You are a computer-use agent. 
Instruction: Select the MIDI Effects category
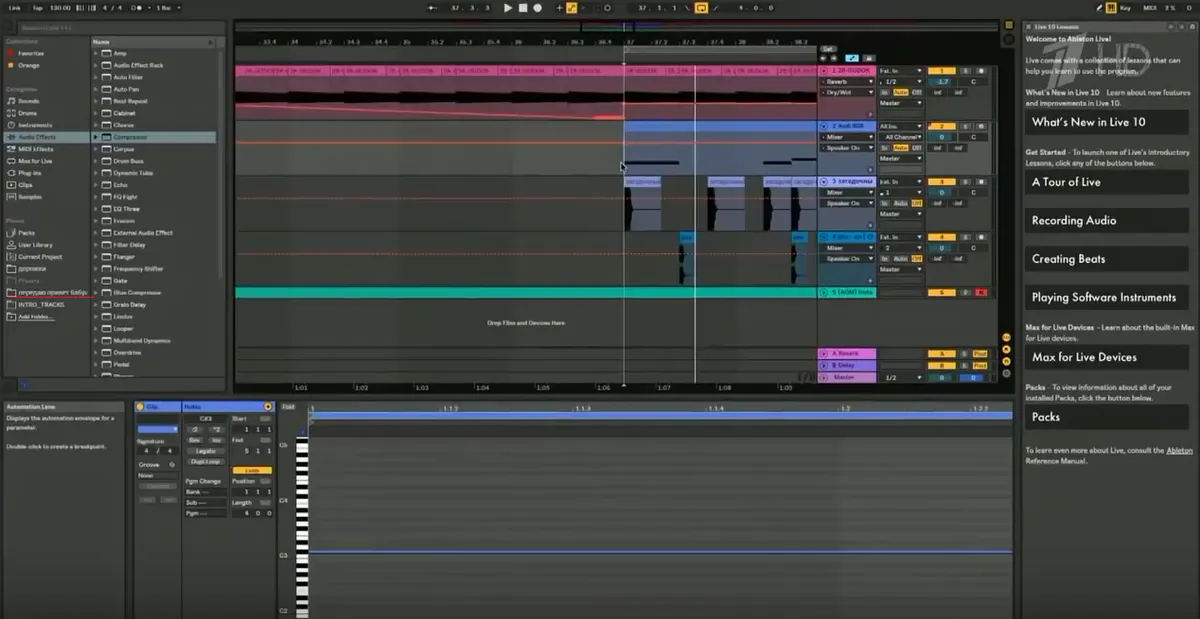[x=36, y=149]
